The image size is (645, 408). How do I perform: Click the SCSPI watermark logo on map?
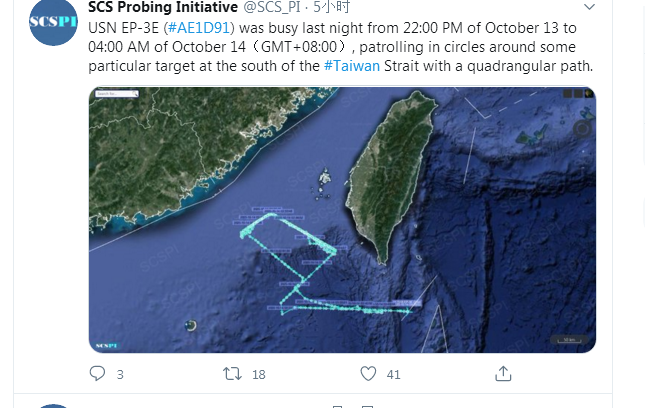point(106,345)
